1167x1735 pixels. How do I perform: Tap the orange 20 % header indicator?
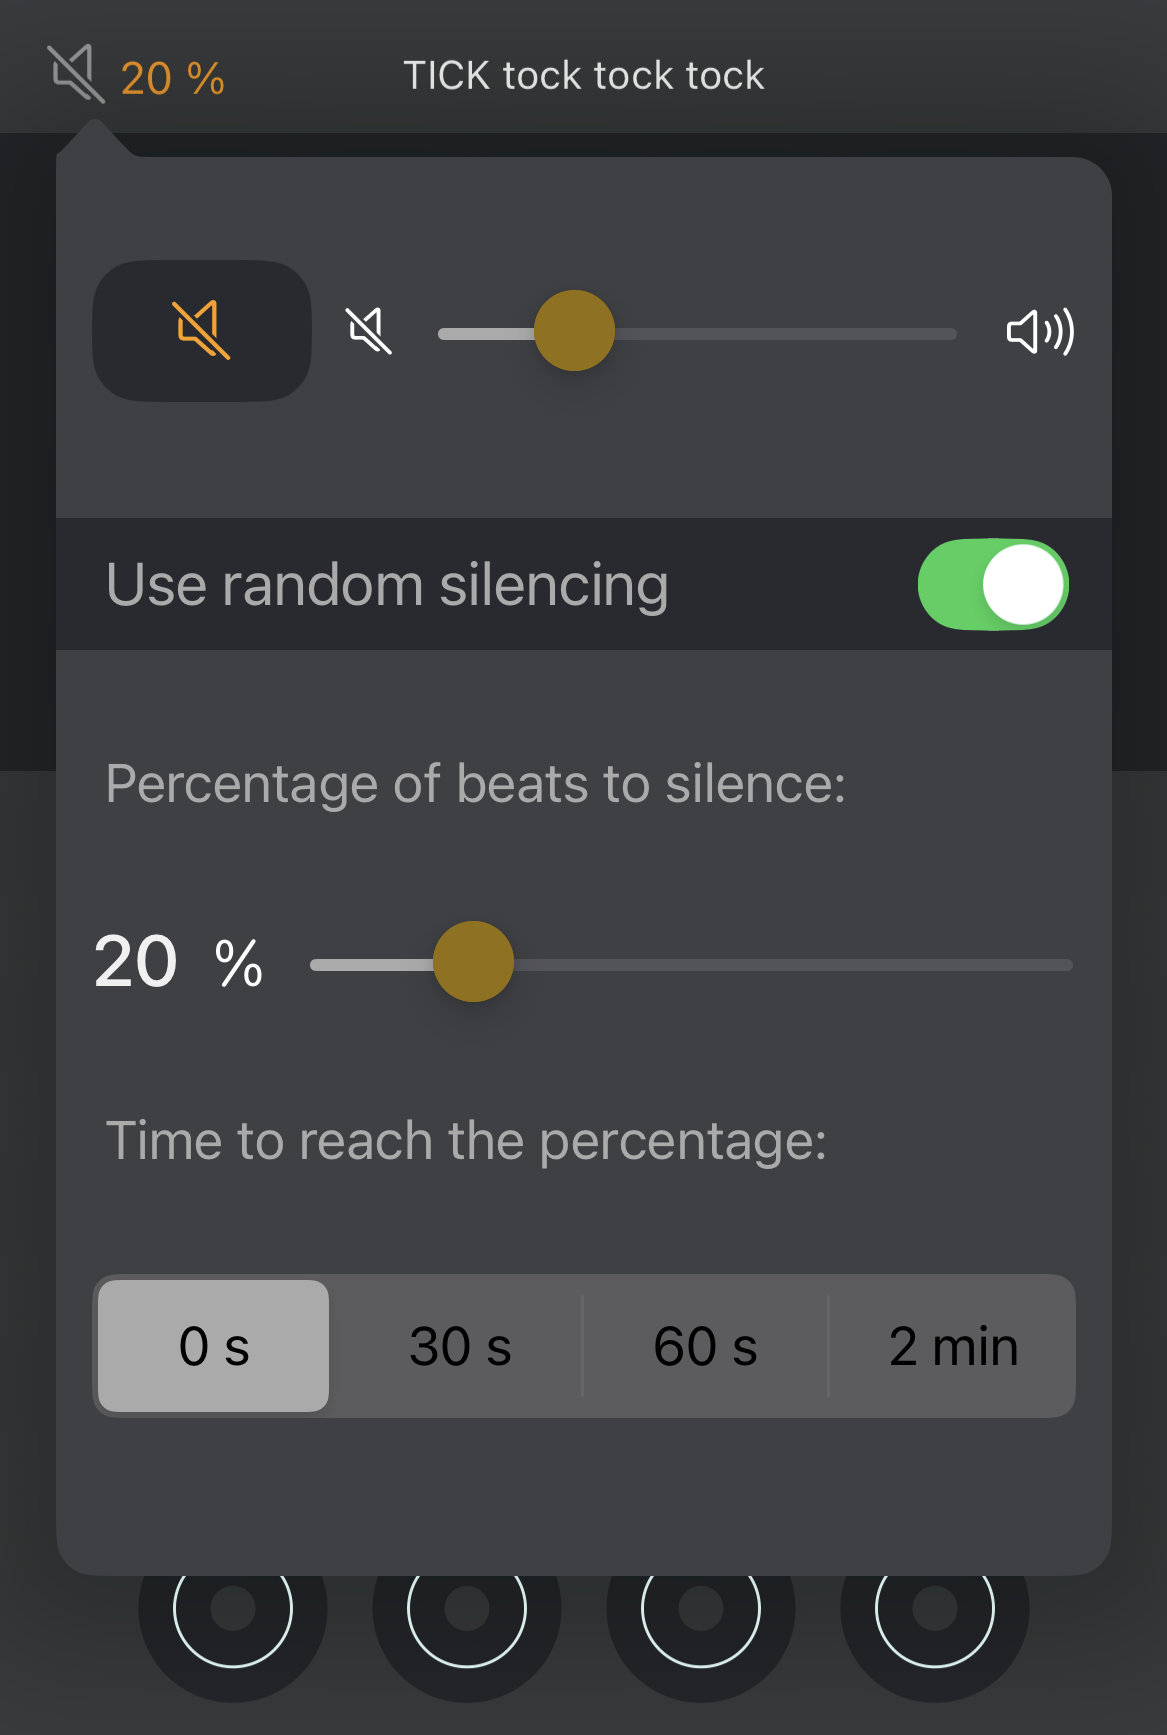click(x=173, y=78)
